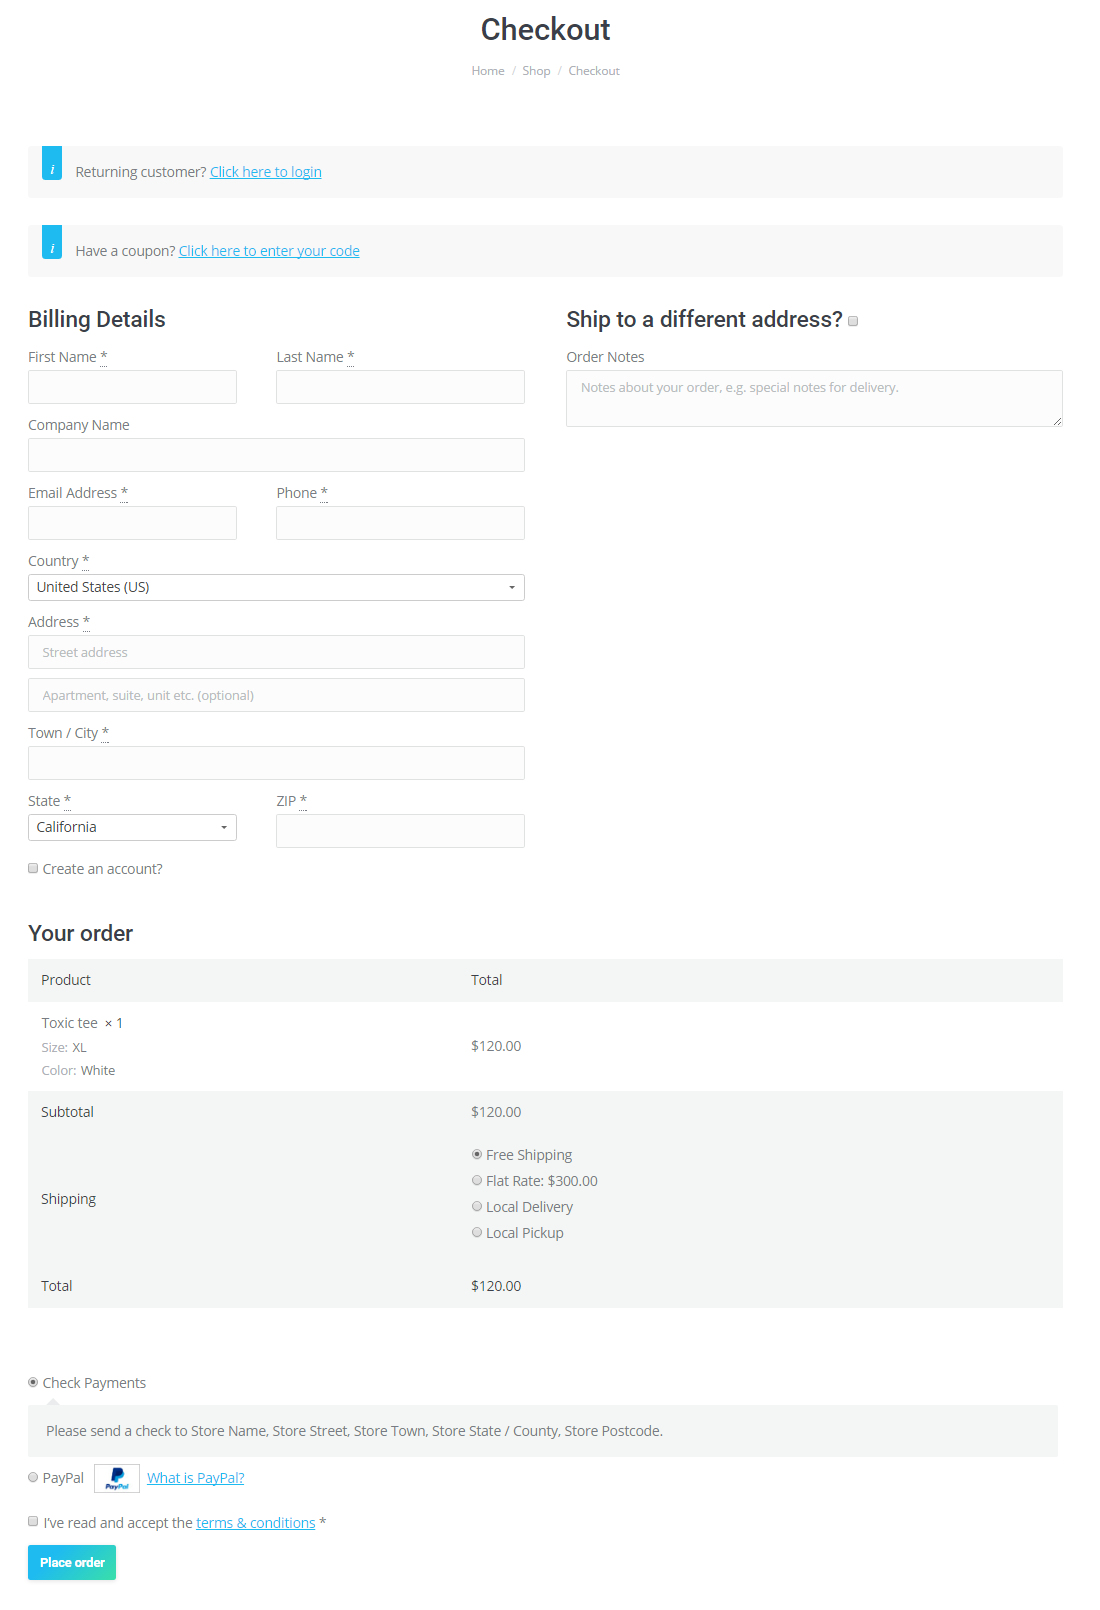The height and width of the screenshot is (1610, 1100).
Task: Click the Place order button
Action: (72, 1562)
